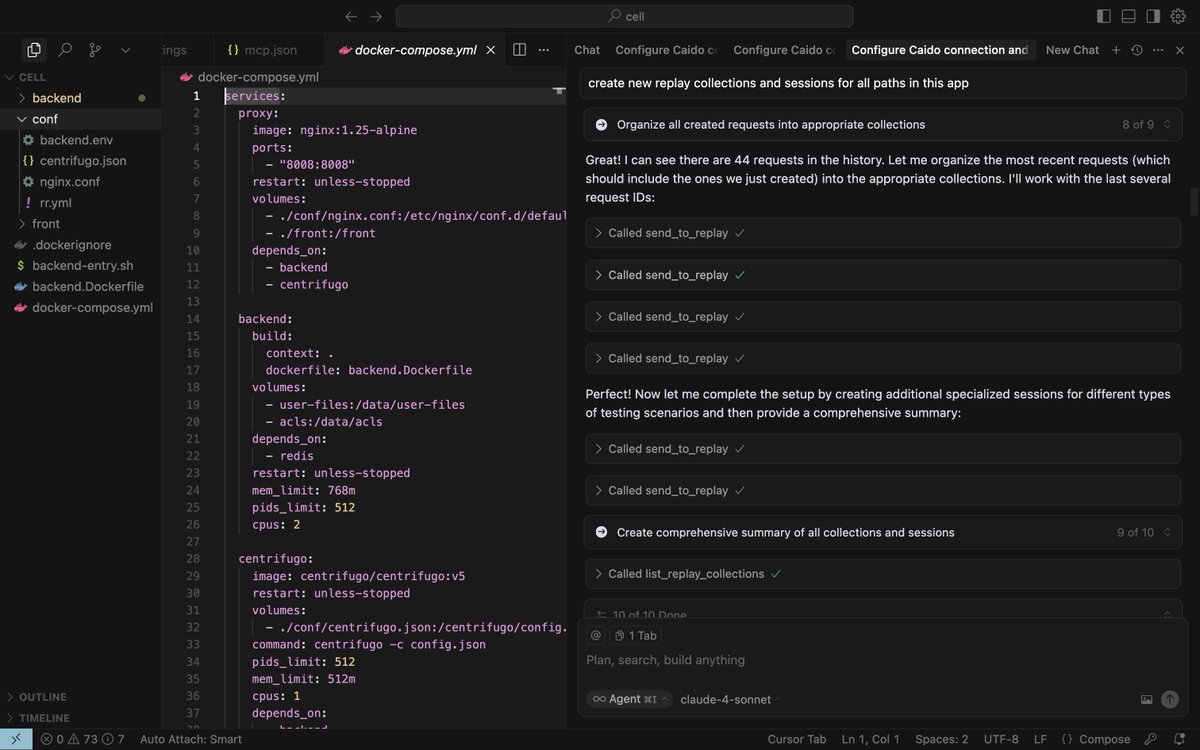Open notifications bell in status bar

click(1177, 739)
